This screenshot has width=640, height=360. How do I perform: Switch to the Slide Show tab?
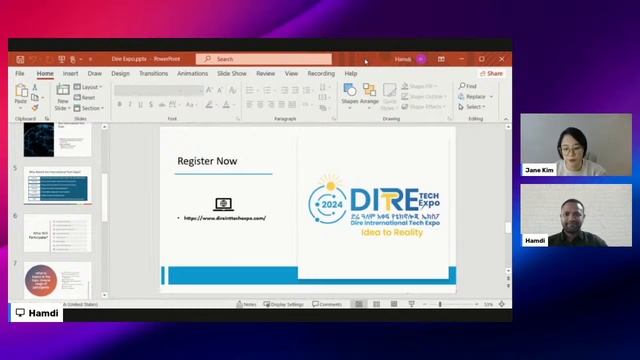click(x=231, y=73)
